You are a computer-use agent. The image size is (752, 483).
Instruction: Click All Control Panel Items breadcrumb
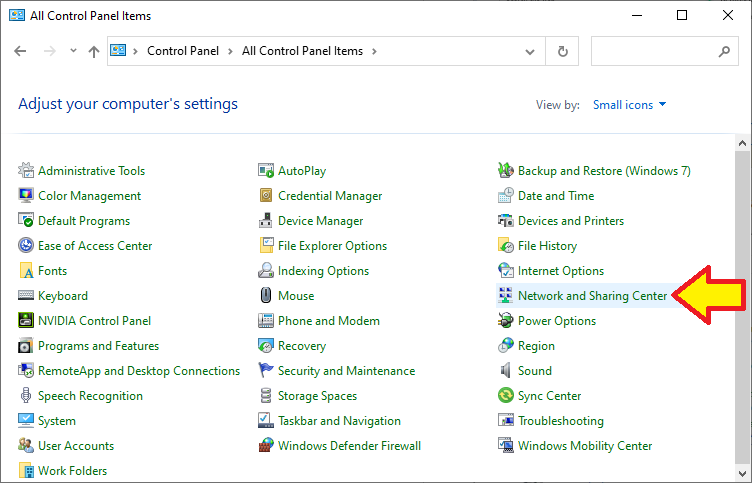point(302,51)
